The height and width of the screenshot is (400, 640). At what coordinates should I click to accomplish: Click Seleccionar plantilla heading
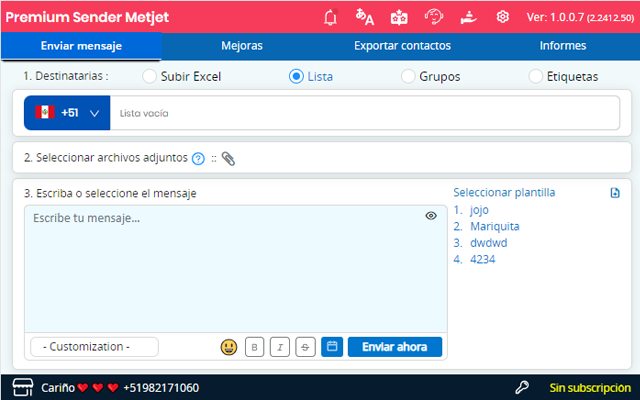(x=504, y=193)
